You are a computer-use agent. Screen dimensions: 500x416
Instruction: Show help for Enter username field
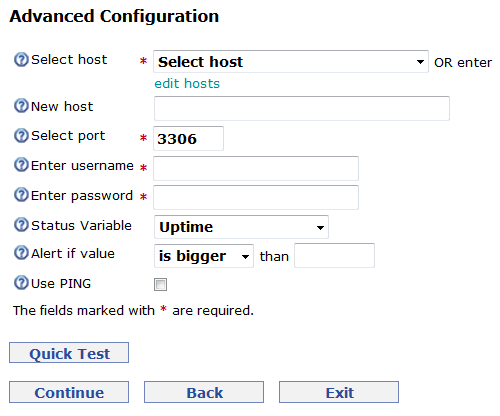(21, 165)
